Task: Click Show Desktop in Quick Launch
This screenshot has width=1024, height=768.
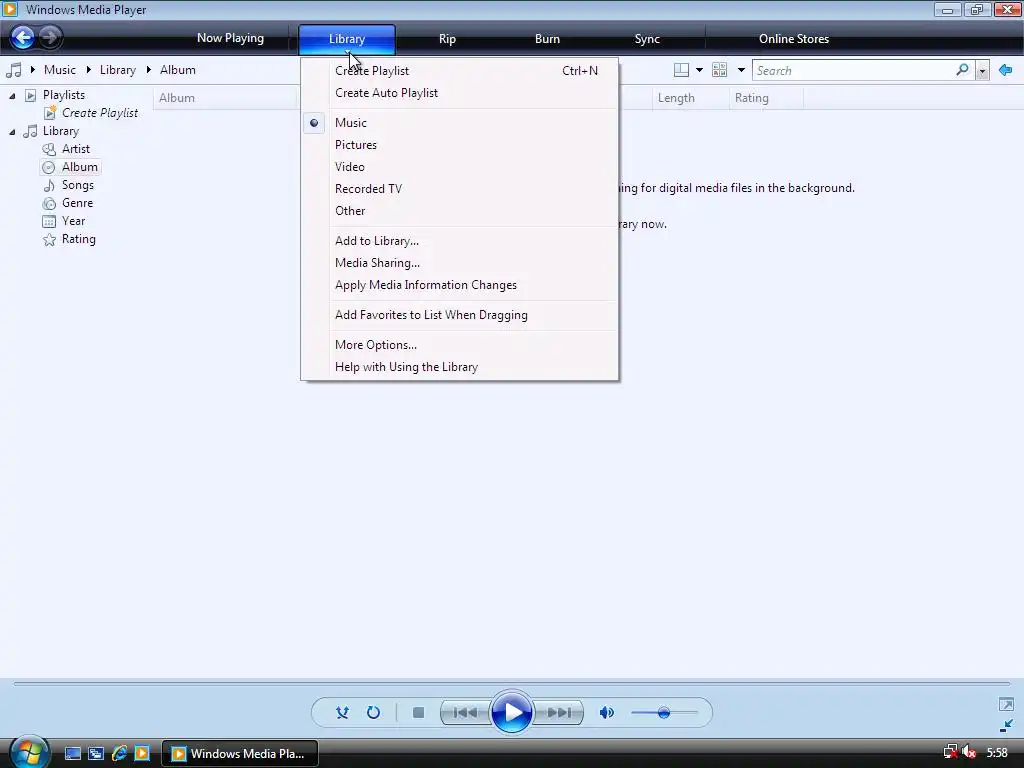Action: pos(72,754)
